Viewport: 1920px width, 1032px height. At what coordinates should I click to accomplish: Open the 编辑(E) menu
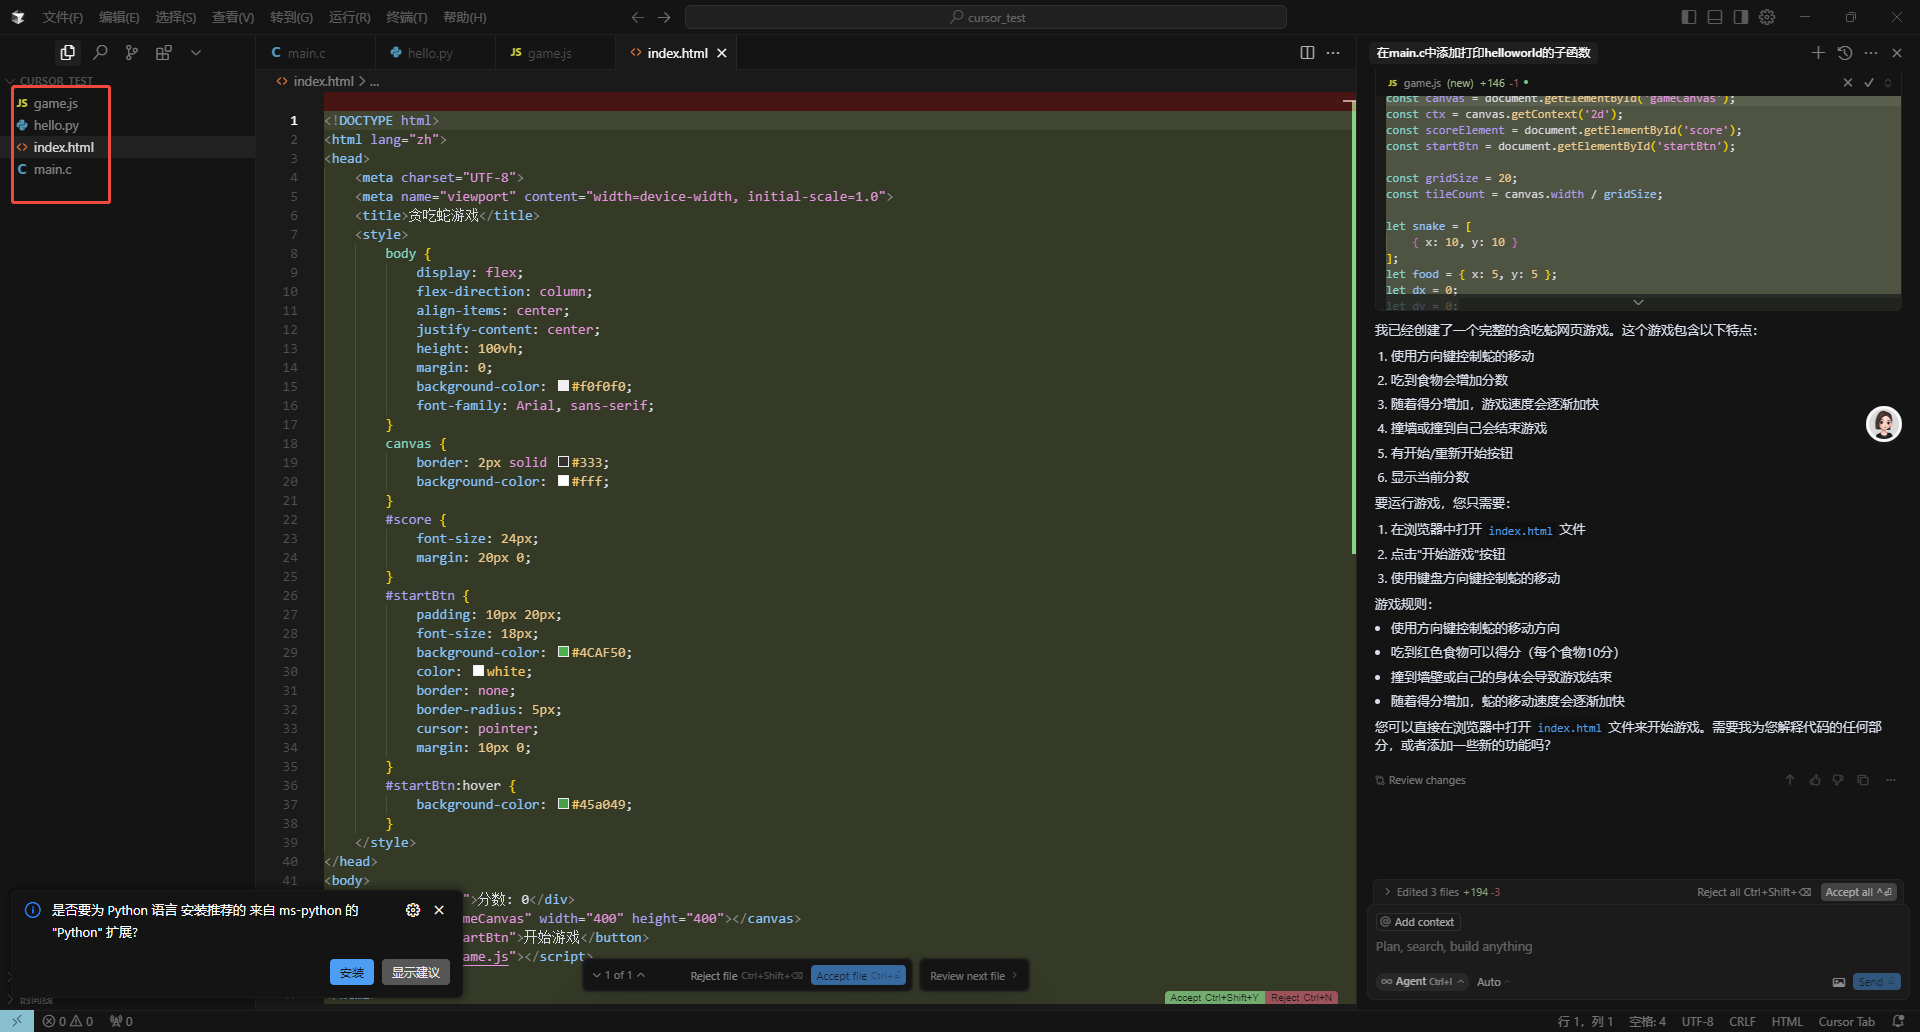tap(119, 17)
